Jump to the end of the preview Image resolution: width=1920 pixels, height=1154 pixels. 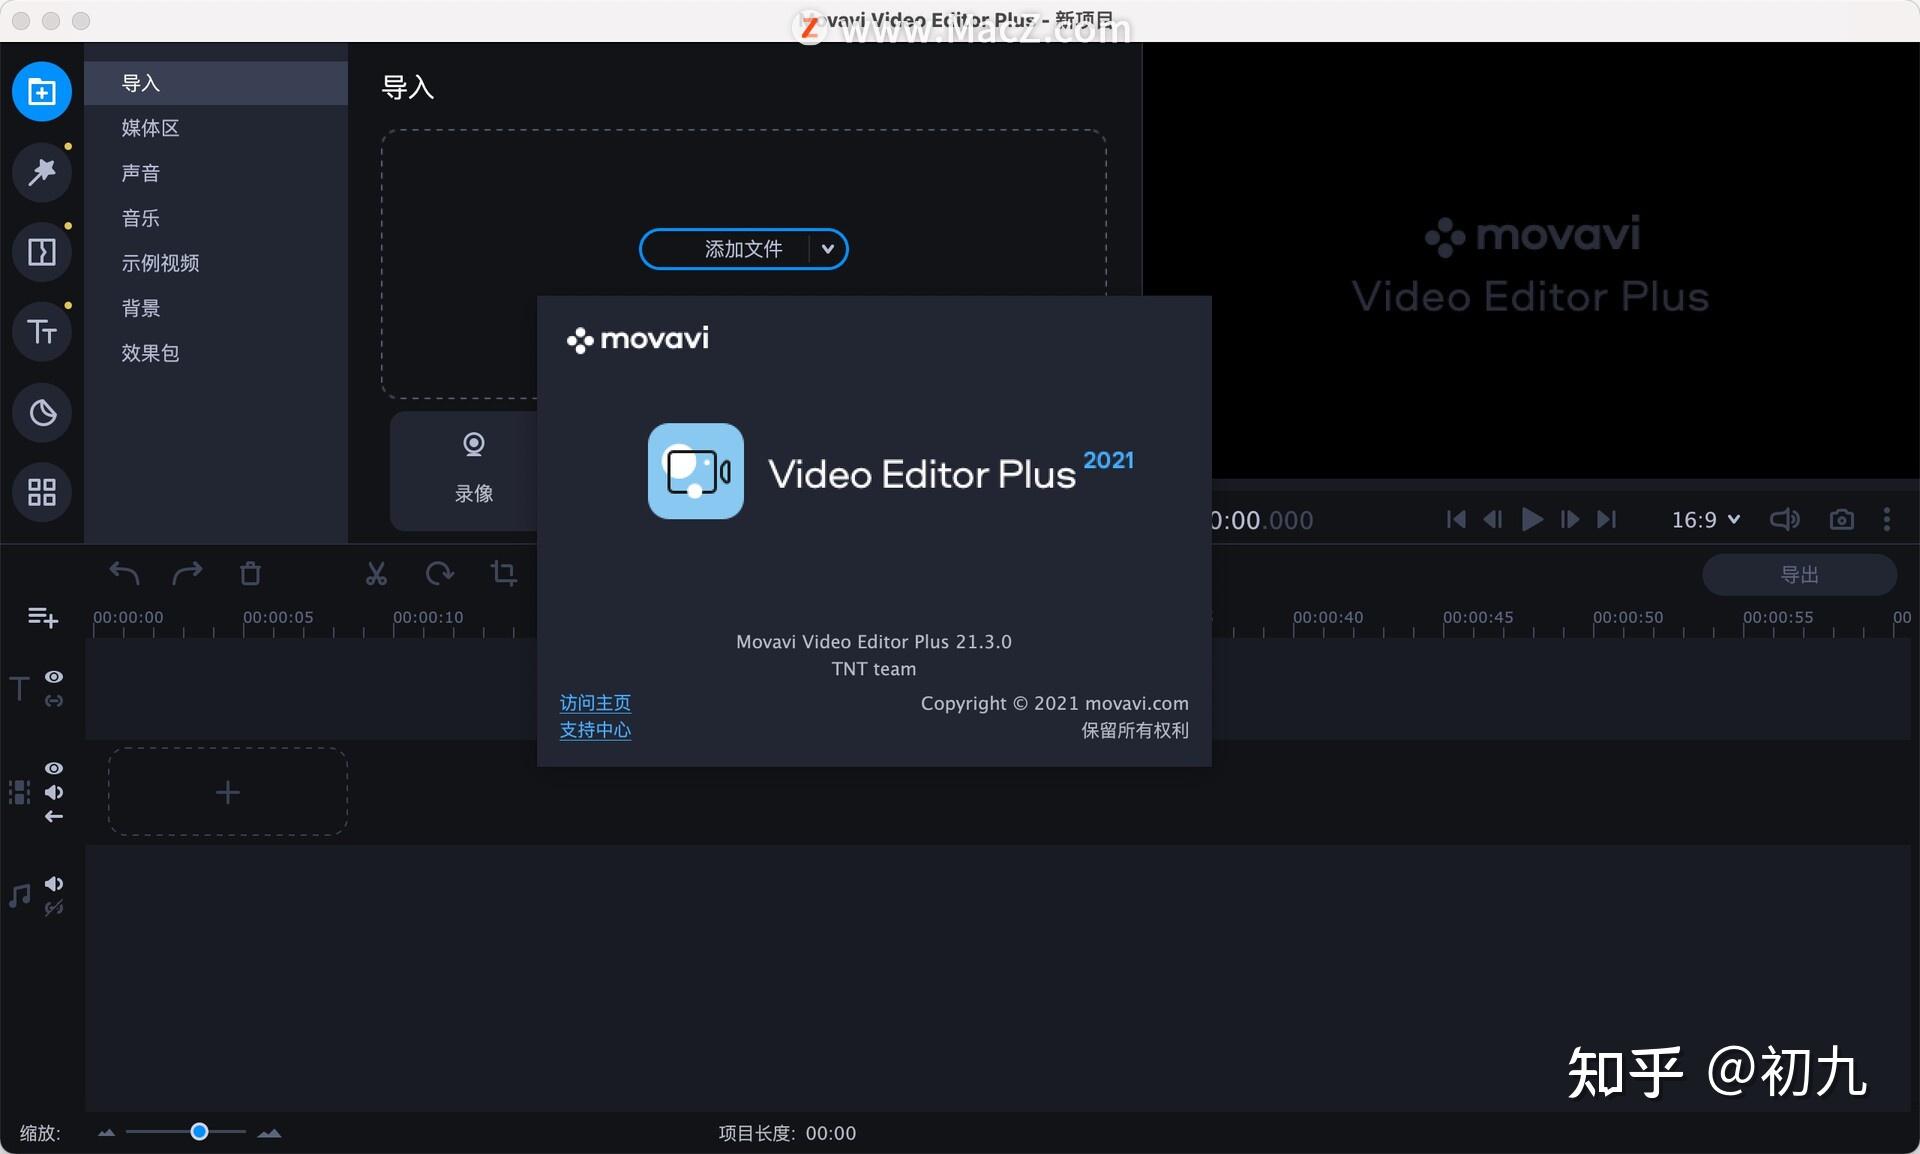point(1606,519)
